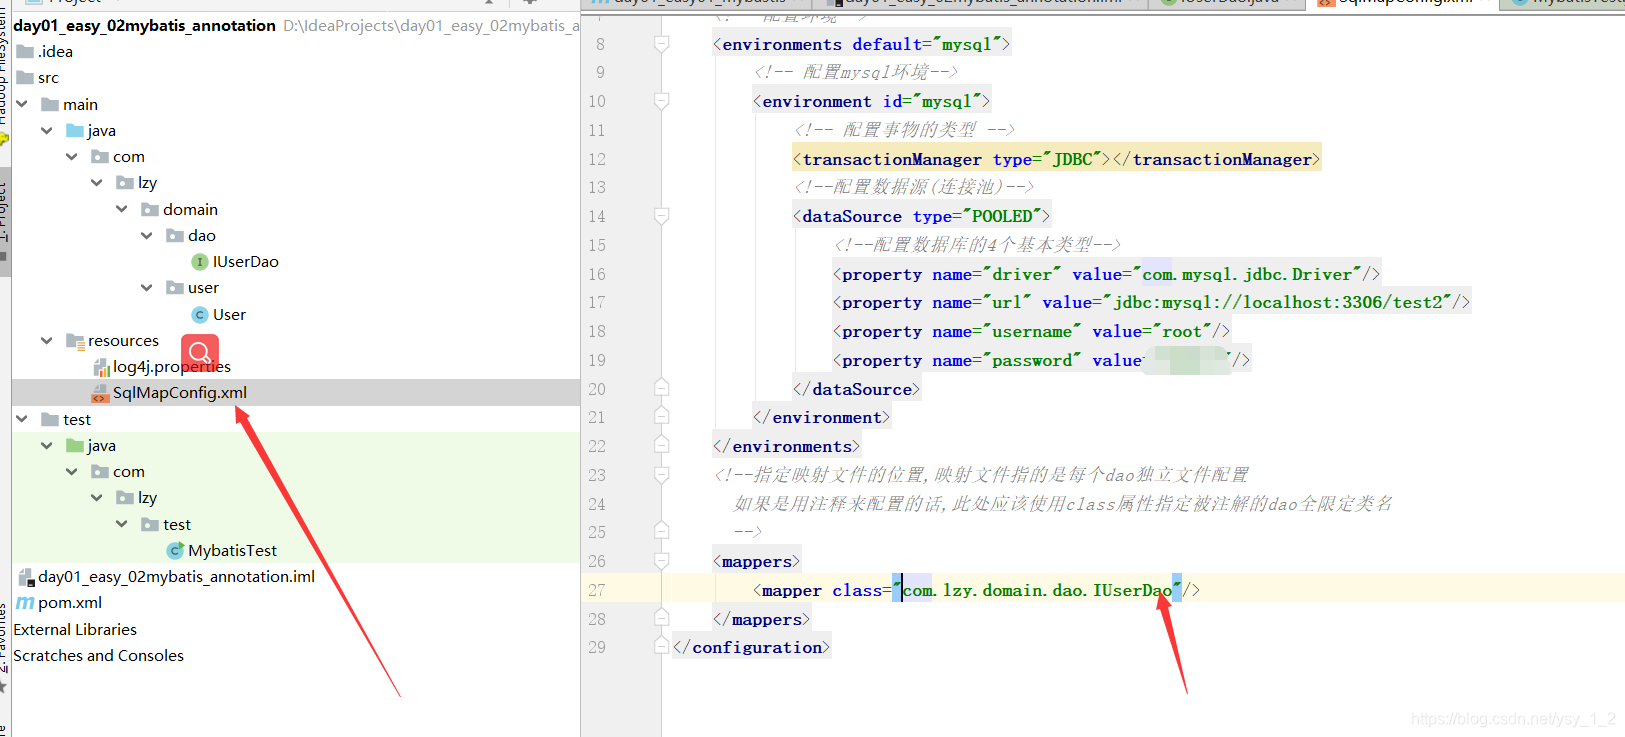Select MybatisTest in project tree

232,550
